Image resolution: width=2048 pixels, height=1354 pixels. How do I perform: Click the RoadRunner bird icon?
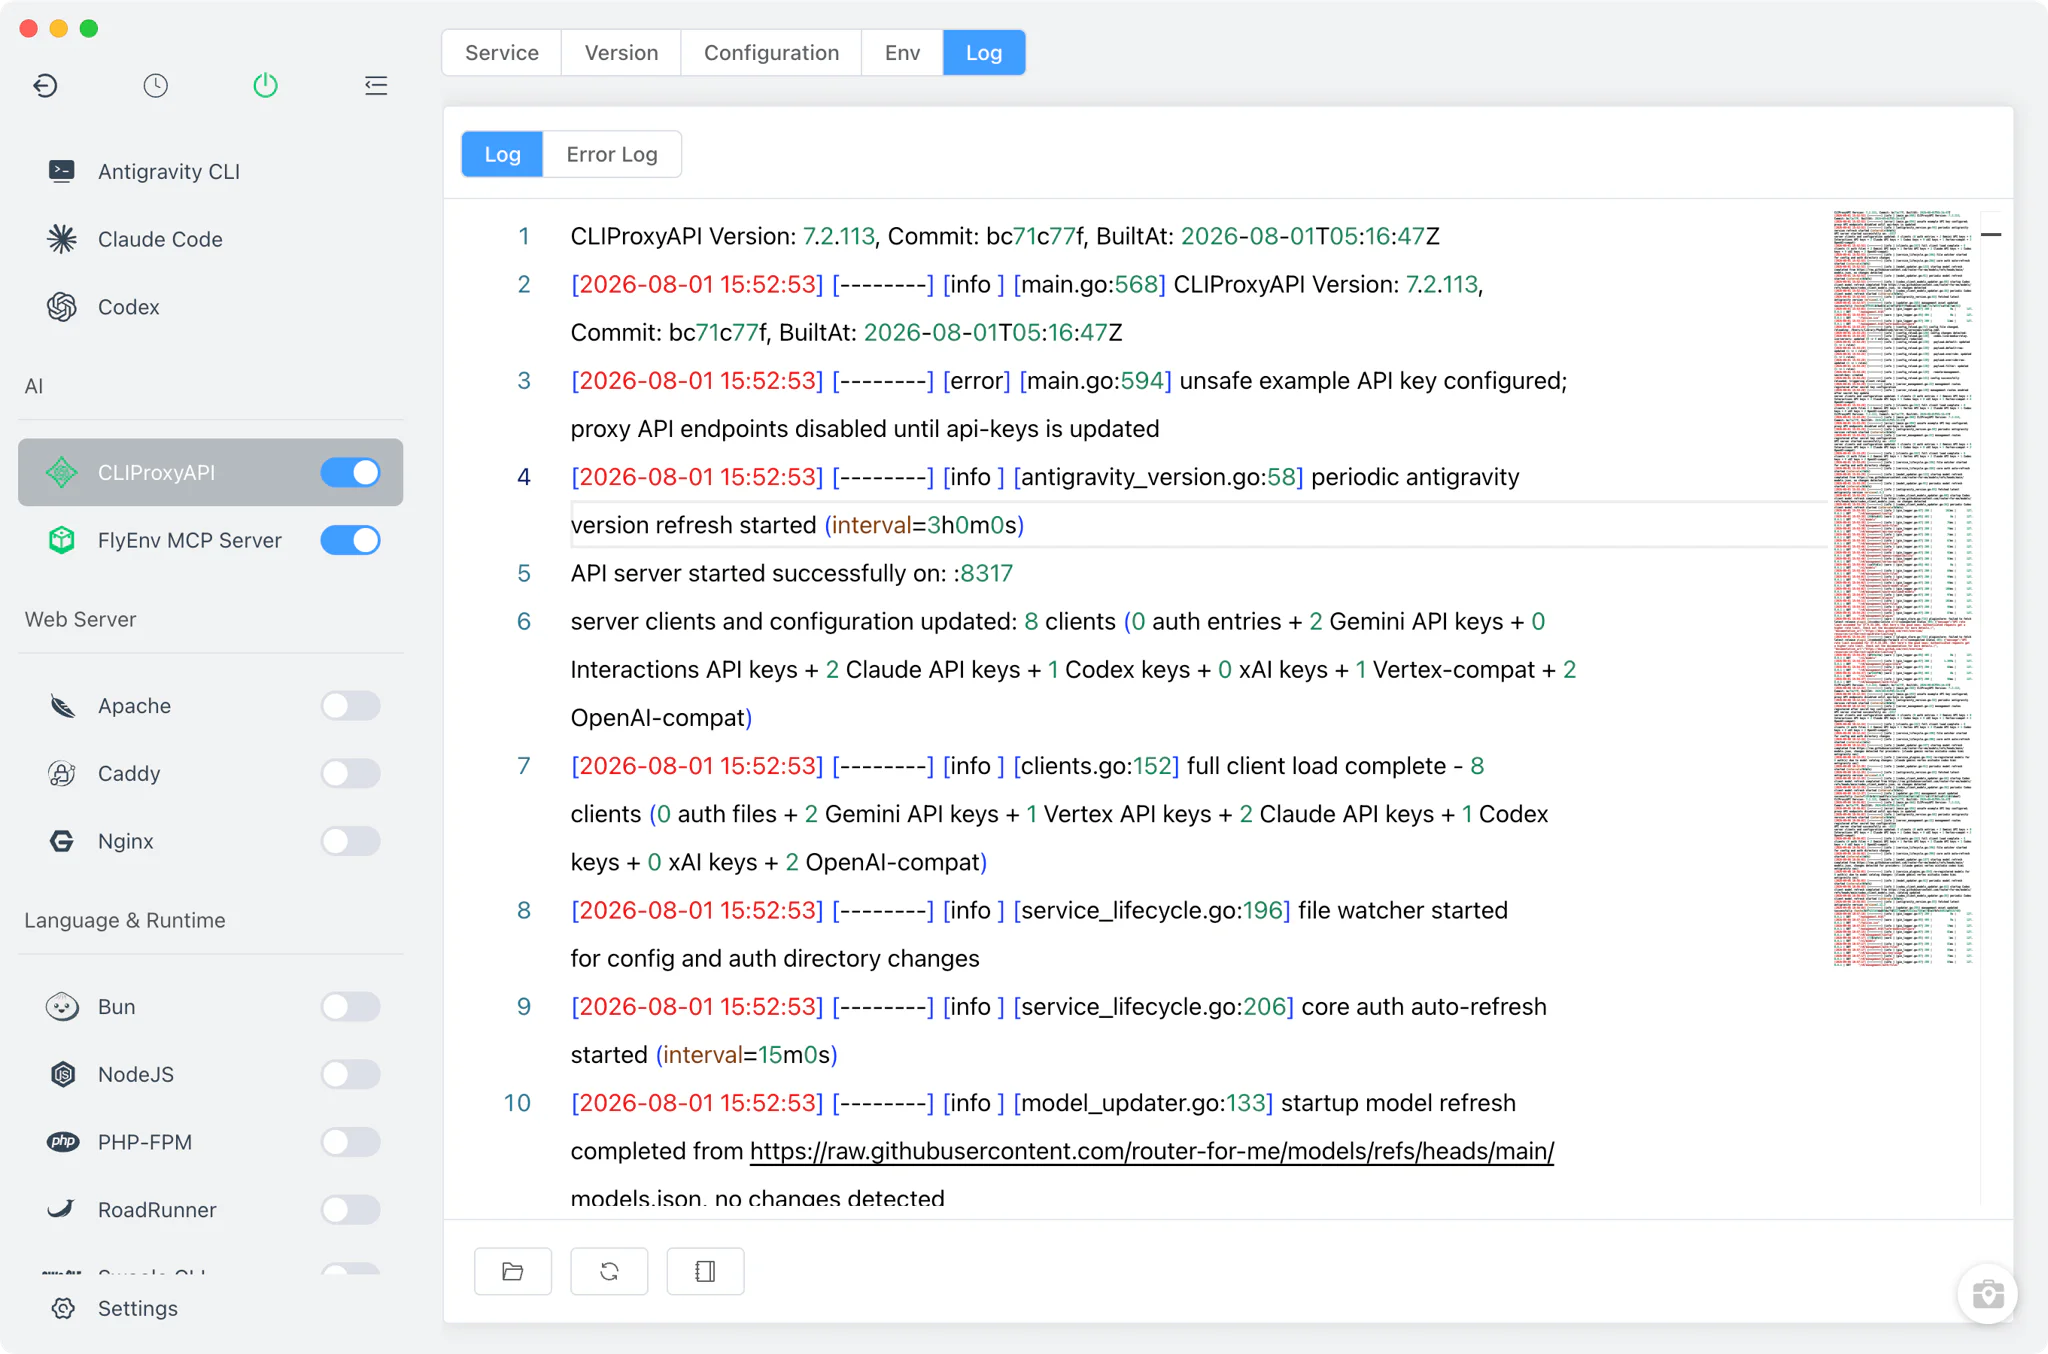62,1209
